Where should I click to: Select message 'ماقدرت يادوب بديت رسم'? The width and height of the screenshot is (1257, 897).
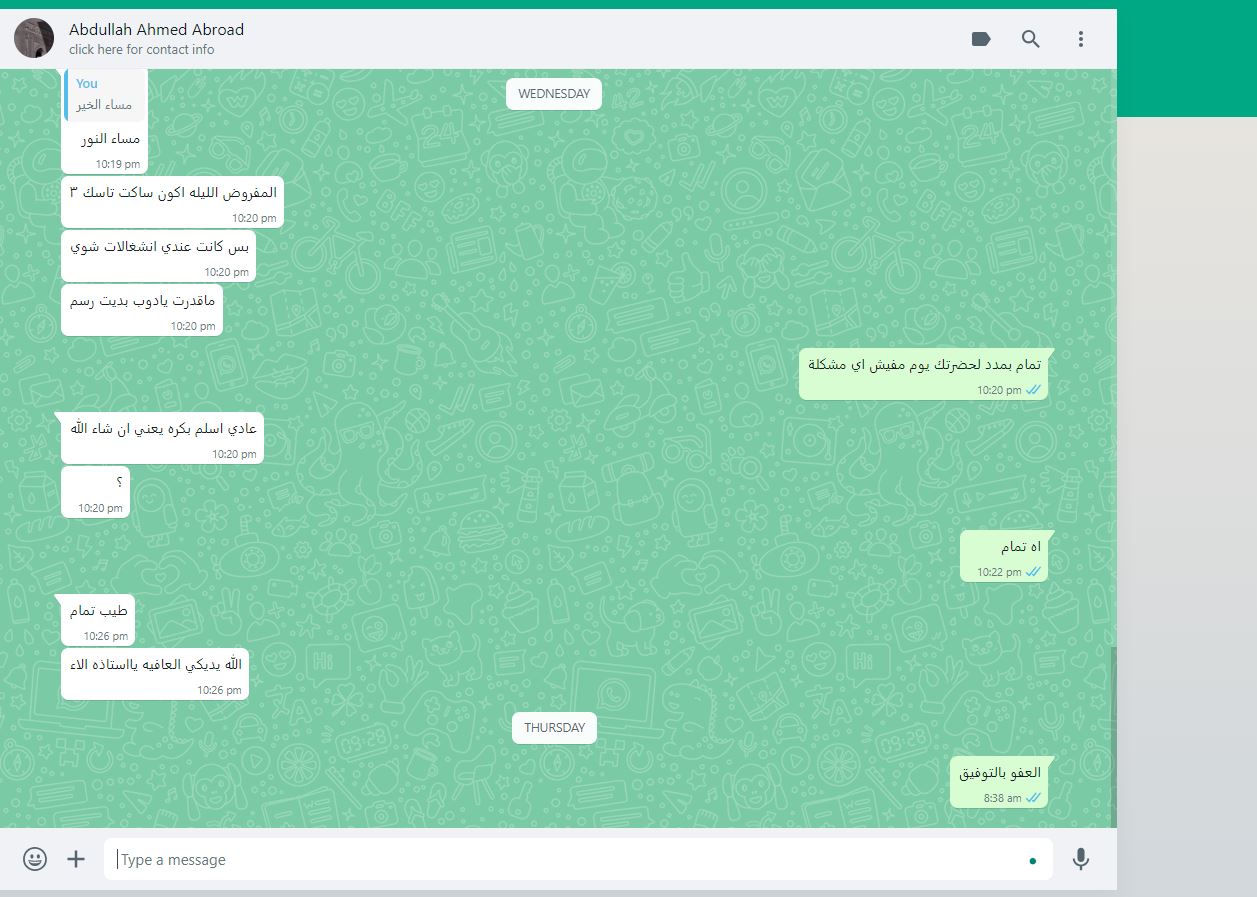coord(142,311)
